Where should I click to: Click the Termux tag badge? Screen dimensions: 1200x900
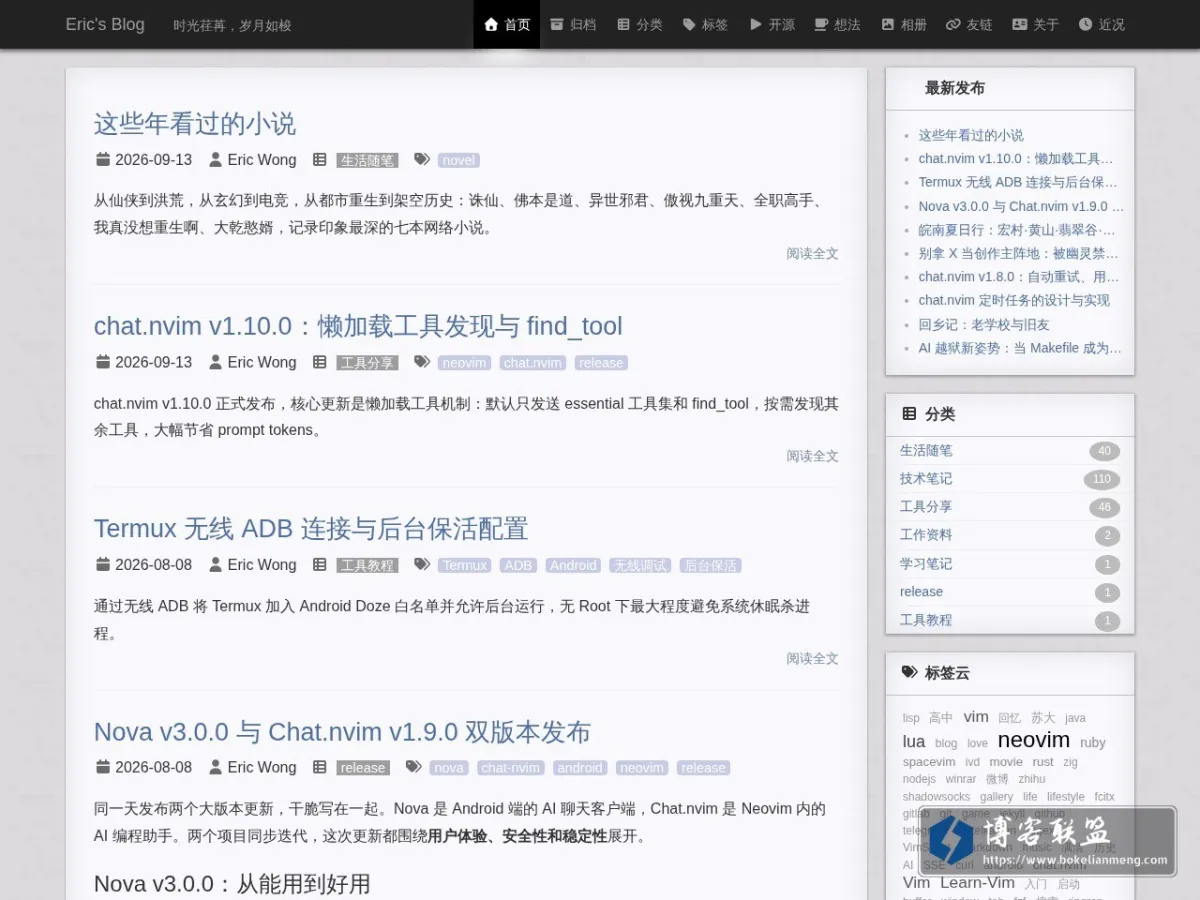coord(465,565)
